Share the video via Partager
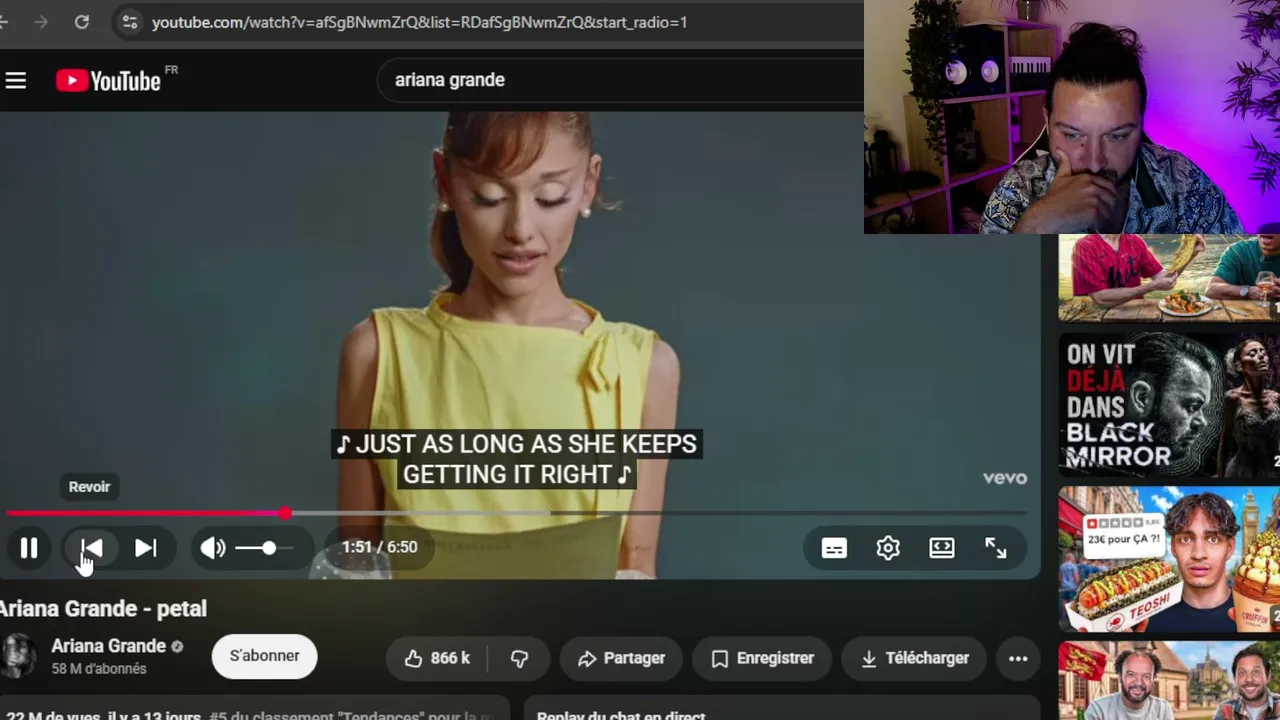The height and width of the screenshot is (720, 1280). pyautogui.click(x=621, y=658)
